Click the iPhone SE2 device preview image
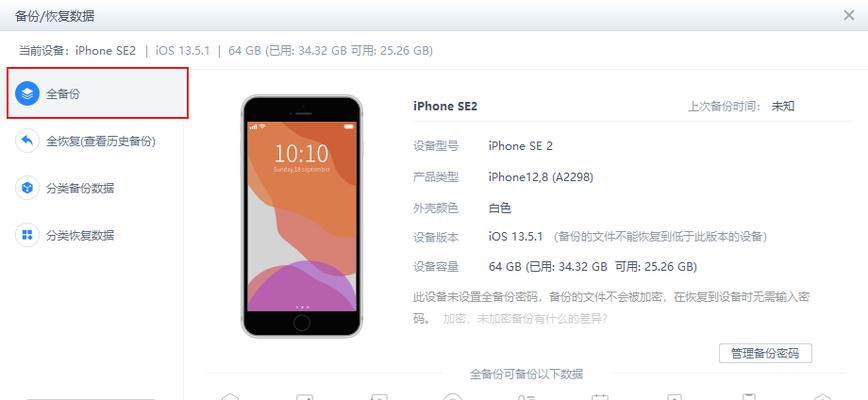The image size is (868, 400). point(302,216)
